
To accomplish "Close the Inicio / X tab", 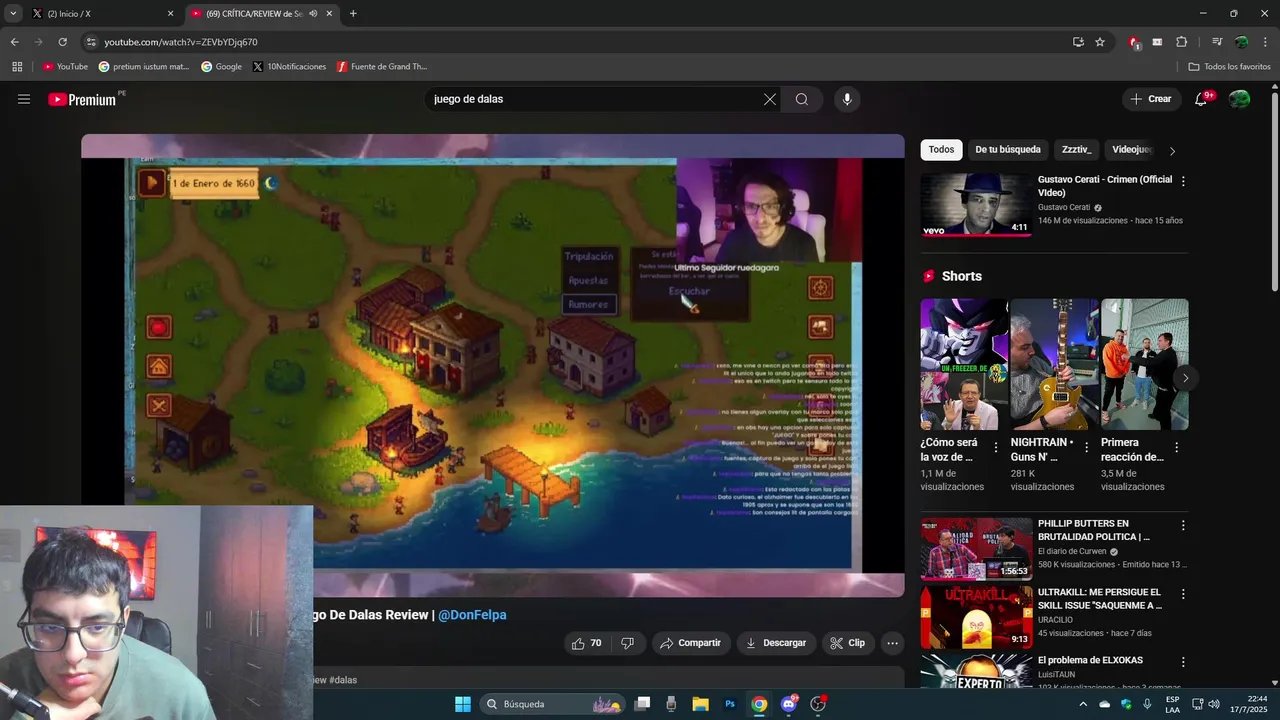I will click(170, 14).
